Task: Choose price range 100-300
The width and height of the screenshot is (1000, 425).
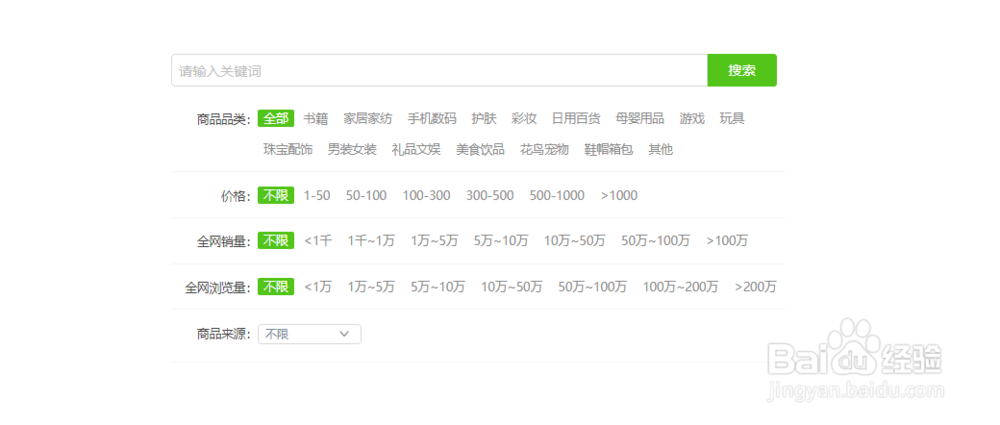Action: [426, 195]
